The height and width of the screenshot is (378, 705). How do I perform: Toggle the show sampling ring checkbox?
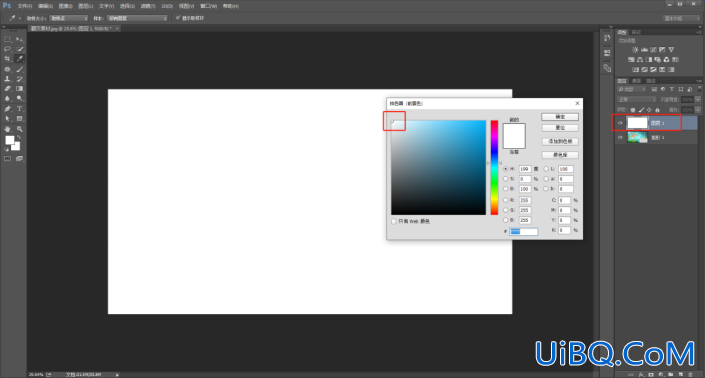[178, 18]
